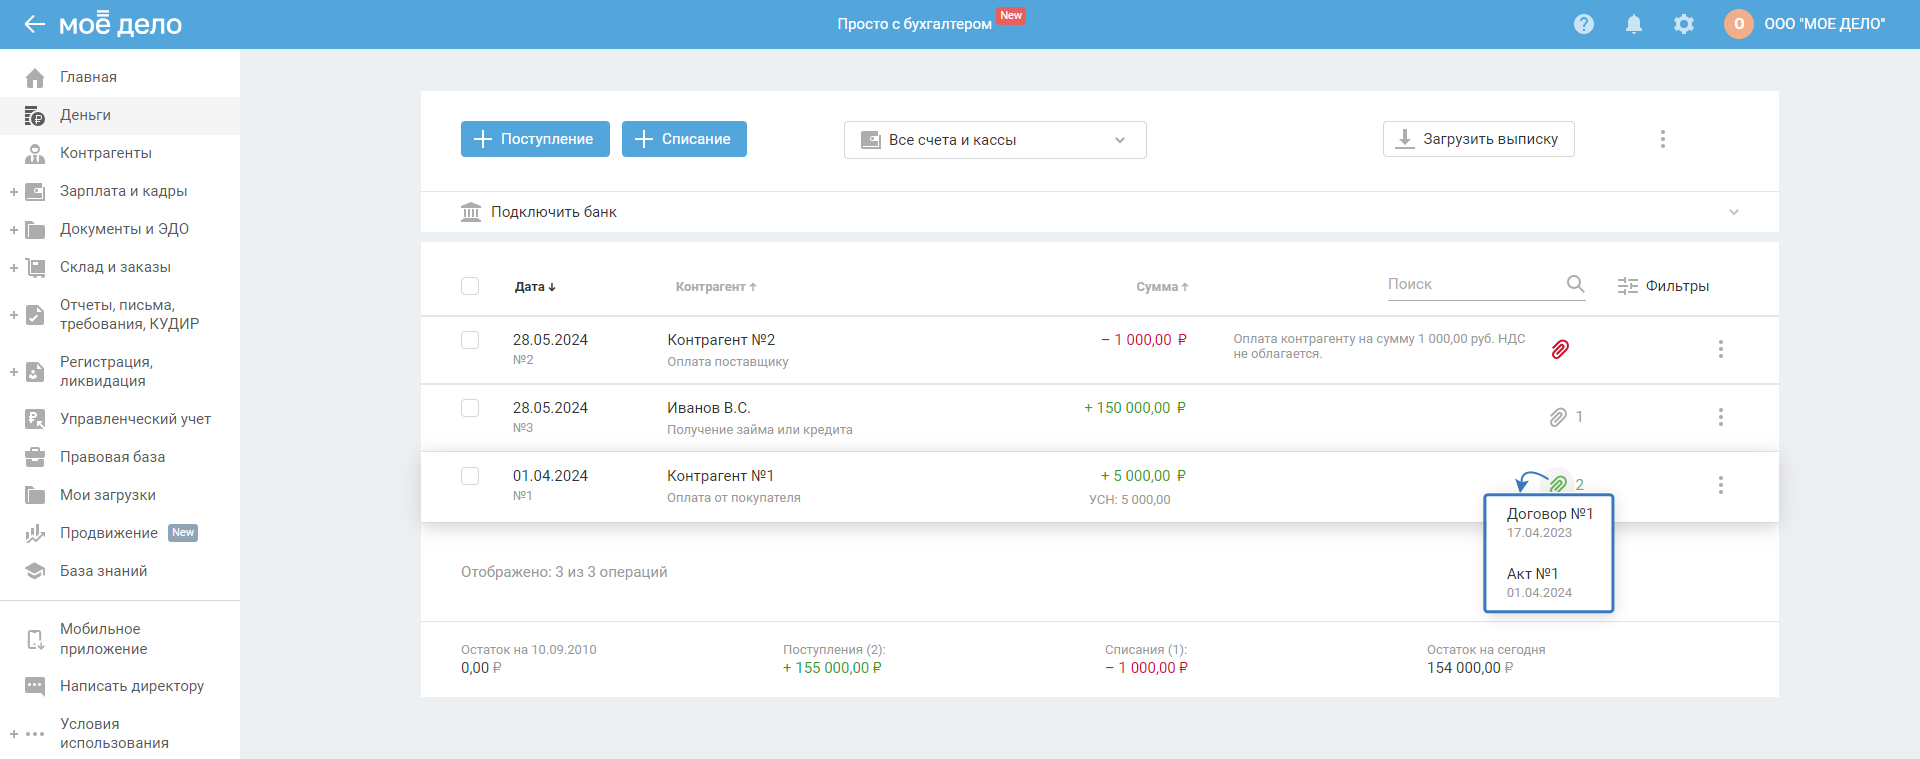Open Правовая база menu item

coord(113,457)
